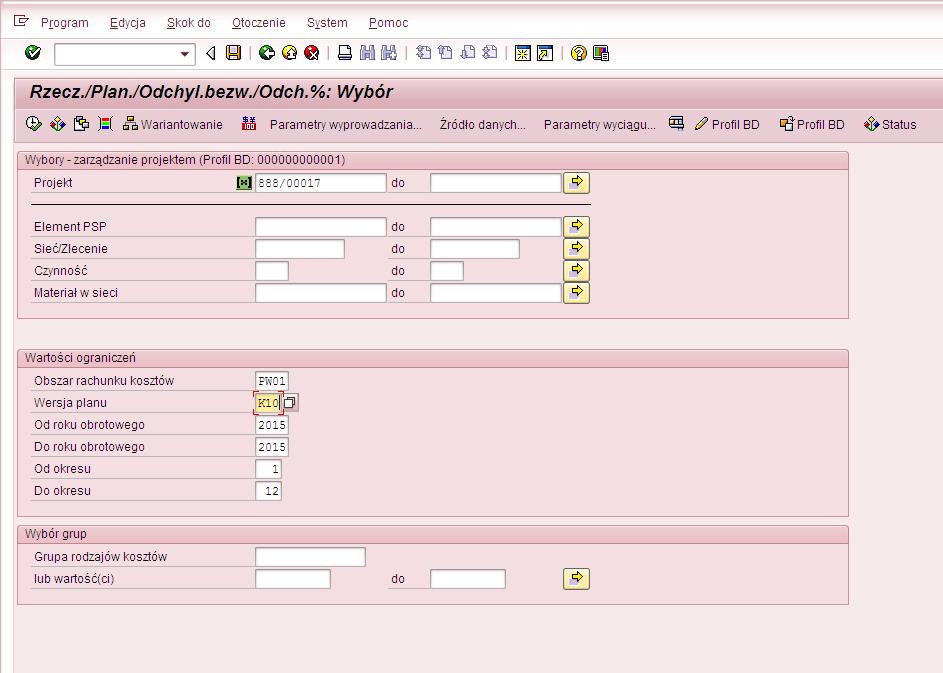Click red icon before Parametry wyprowadzania
The height and width of the screenshot is (673, 943).
248,124
